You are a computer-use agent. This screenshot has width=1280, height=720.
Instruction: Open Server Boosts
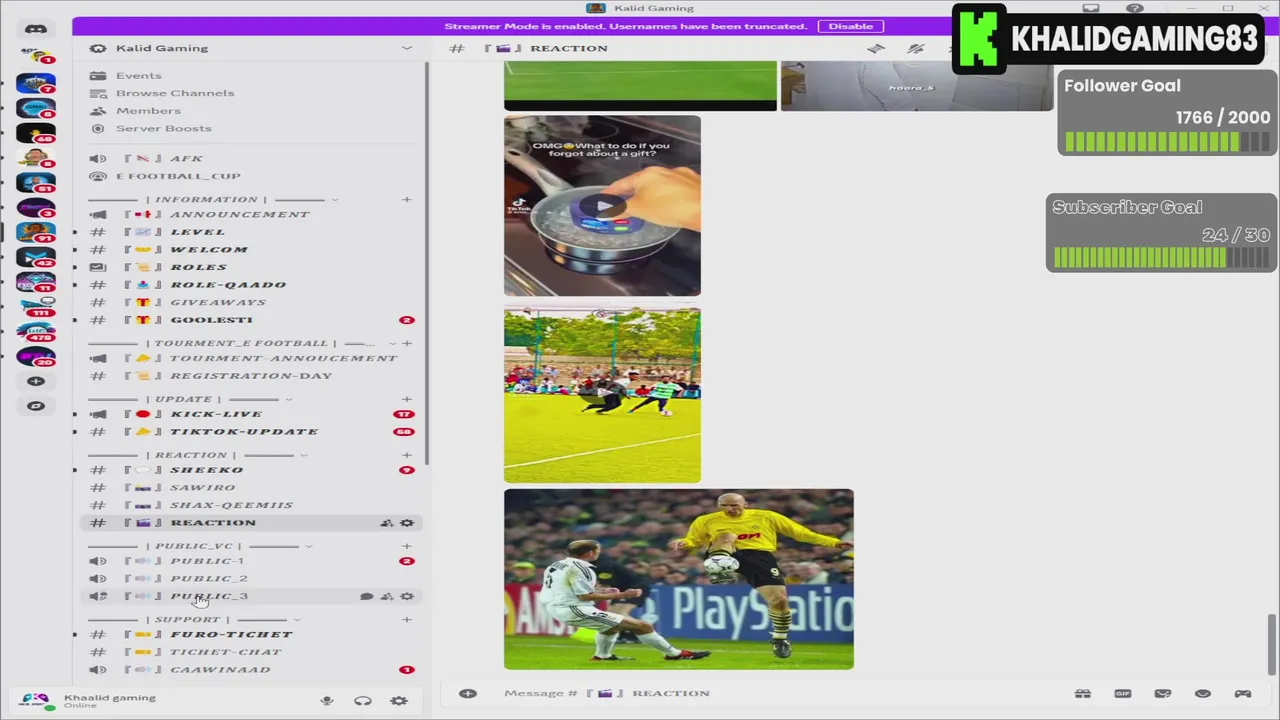tap(250, 128)
